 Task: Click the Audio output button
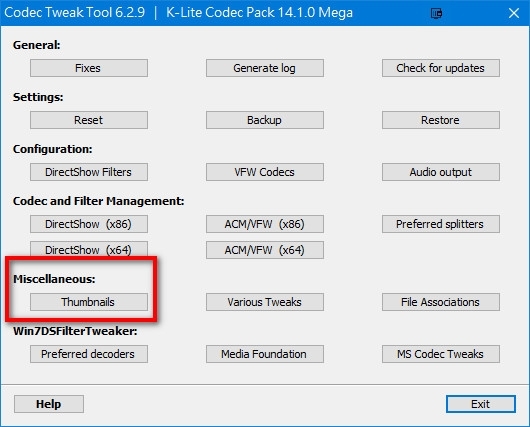point(441,172)
